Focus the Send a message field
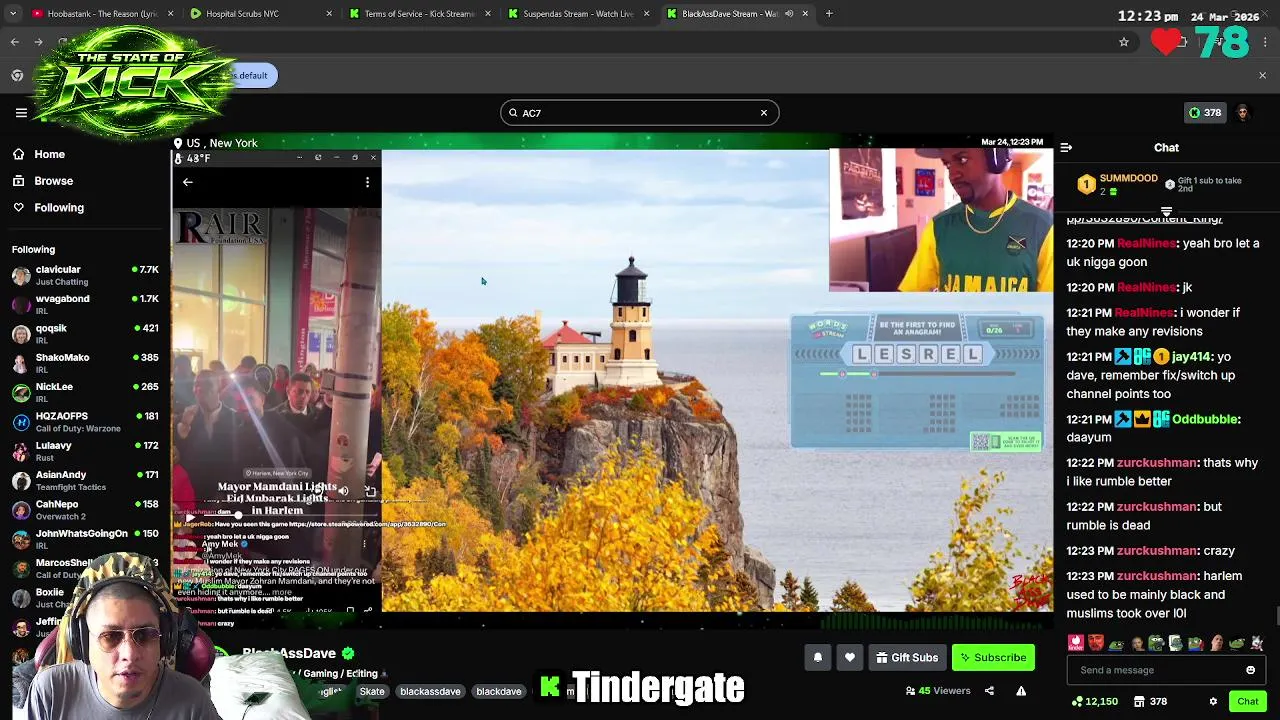The width and height of the screenshot is (1280, 720). pos(1154,670)
